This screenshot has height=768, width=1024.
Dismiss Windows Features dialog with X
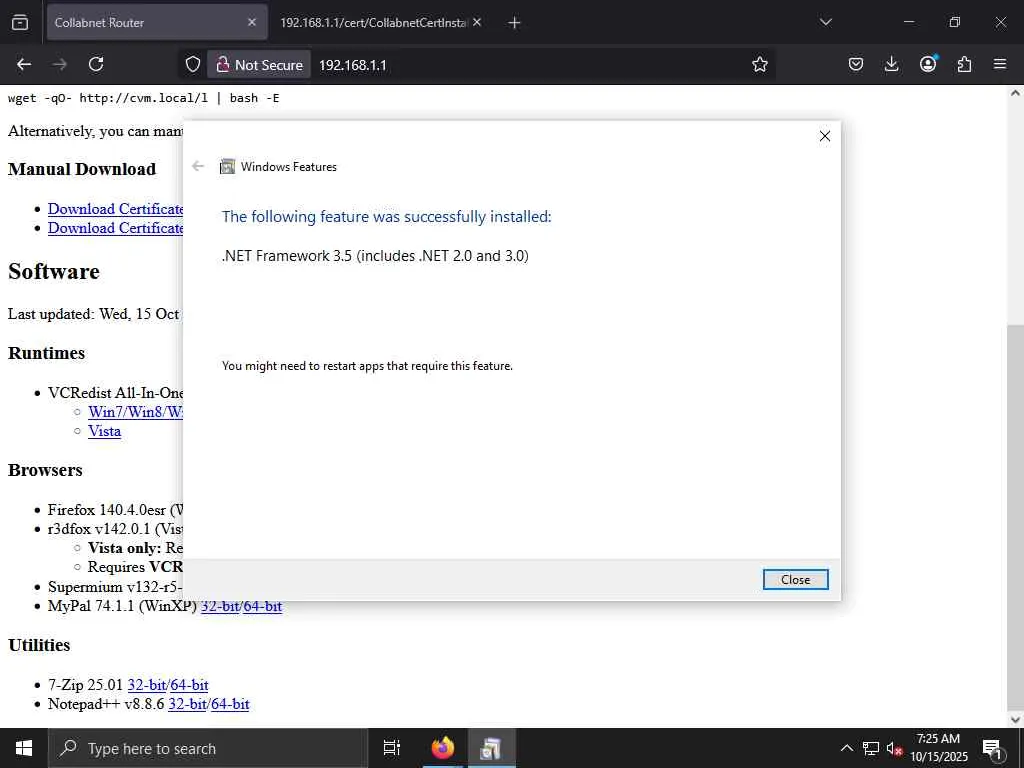tap(825, 136)
